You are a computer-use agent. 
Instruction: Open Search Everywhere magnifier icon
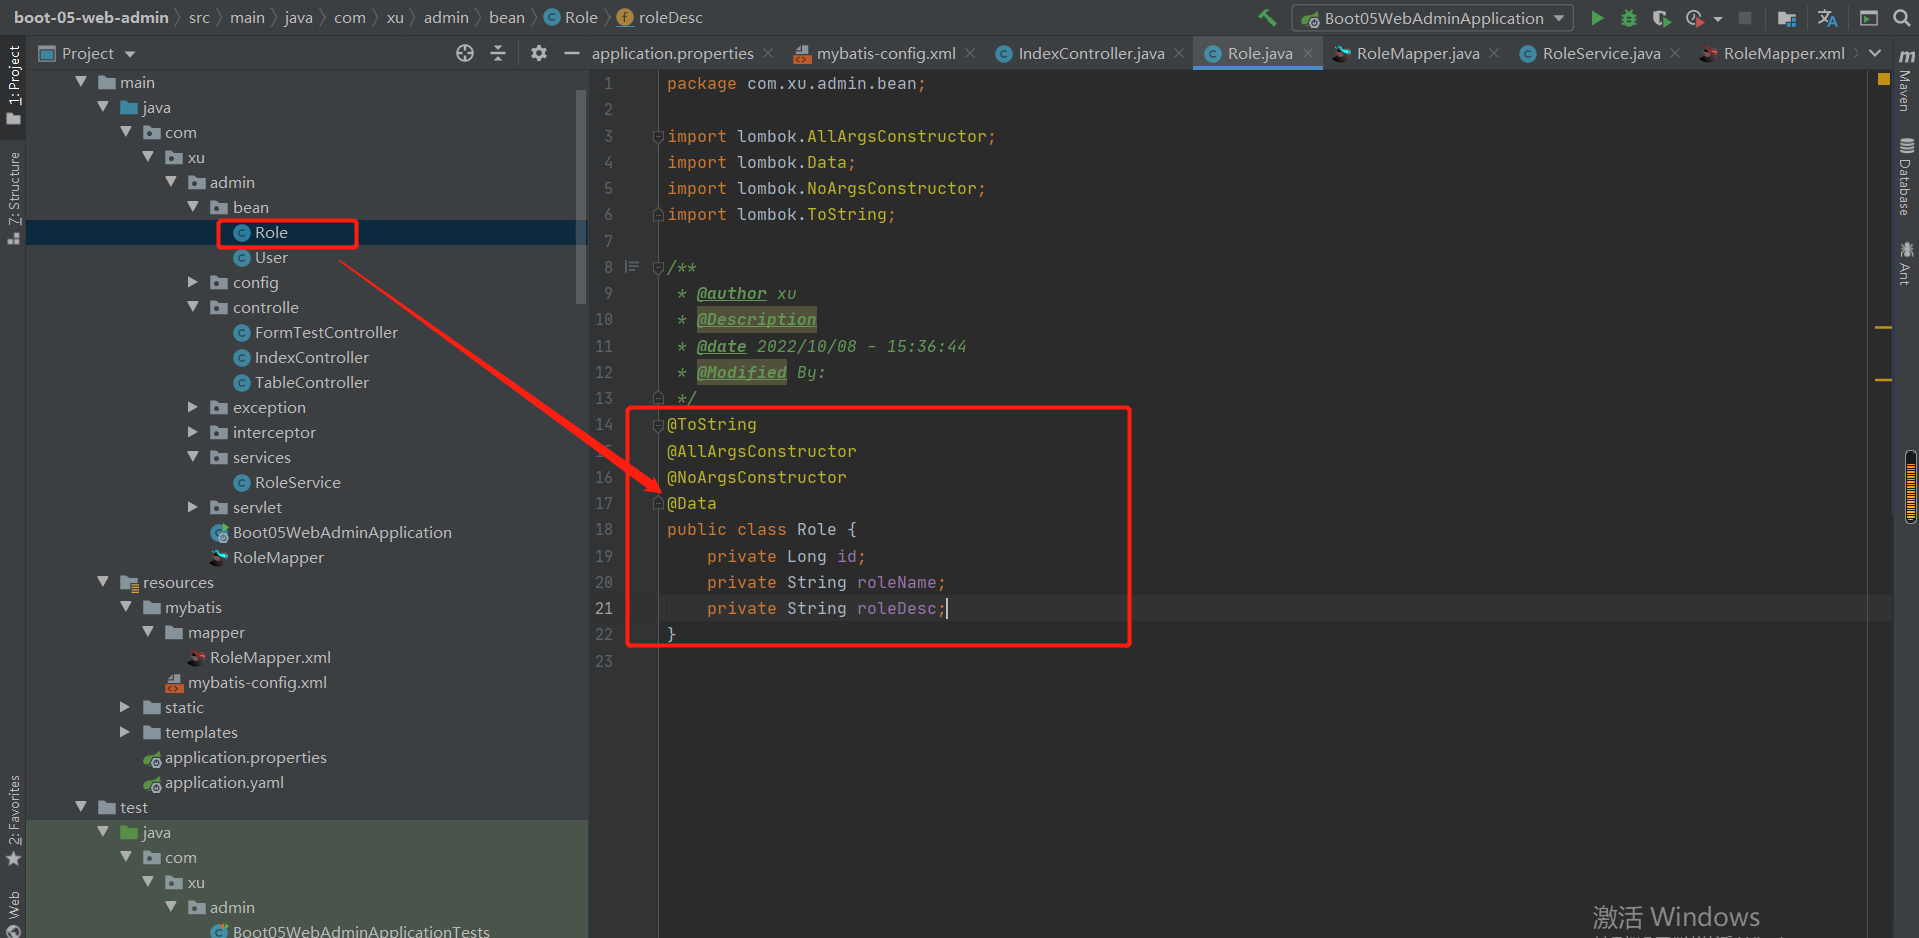(x=1902, y=18)
